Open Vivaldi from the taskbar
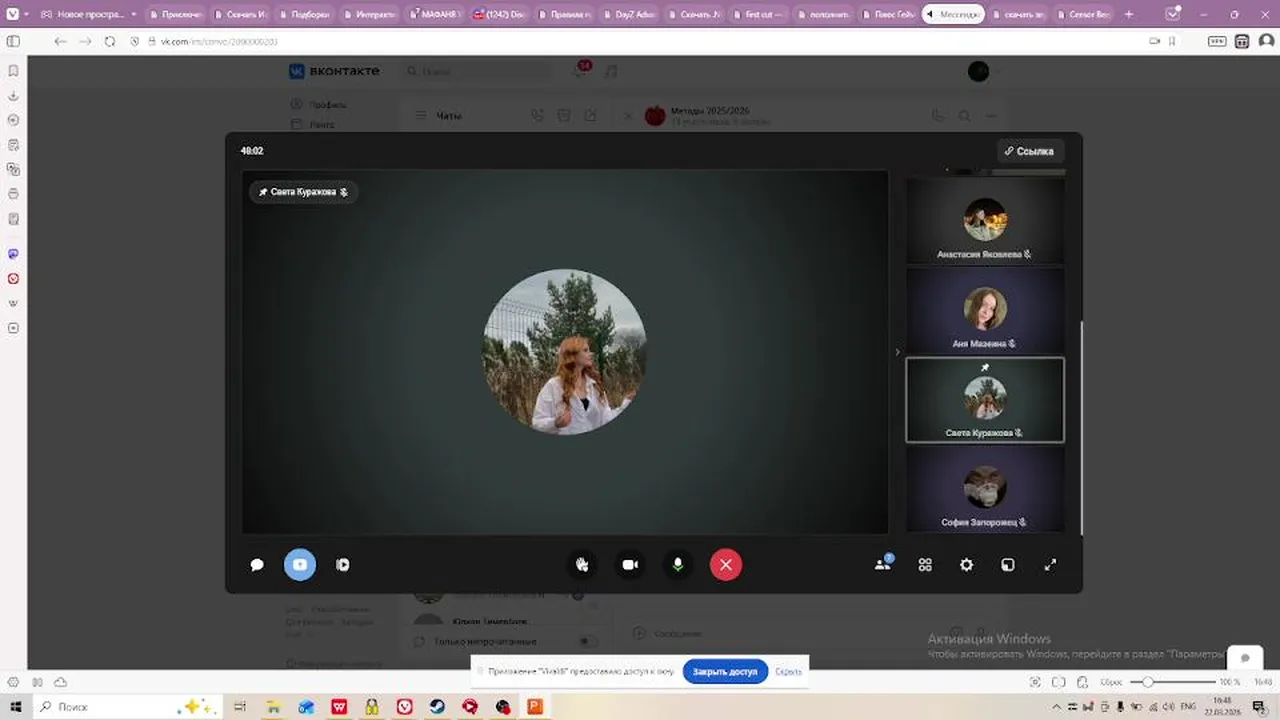Image resolution: width=1280 pixels, height=720 pixels. (x=404, y=706)
